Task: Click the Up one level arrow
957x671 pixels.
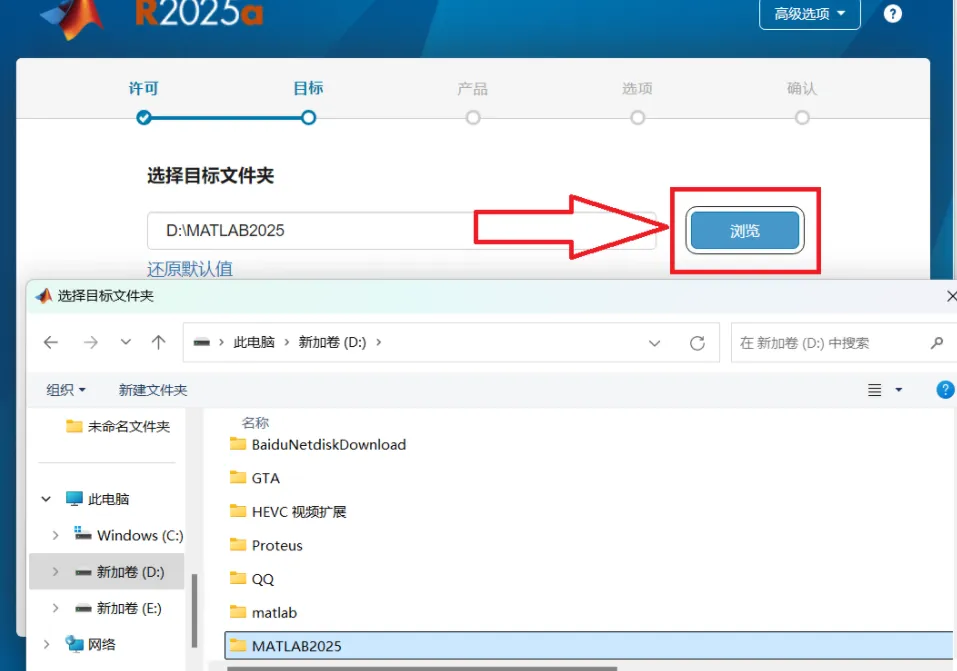Action: (x=159, y=343)
